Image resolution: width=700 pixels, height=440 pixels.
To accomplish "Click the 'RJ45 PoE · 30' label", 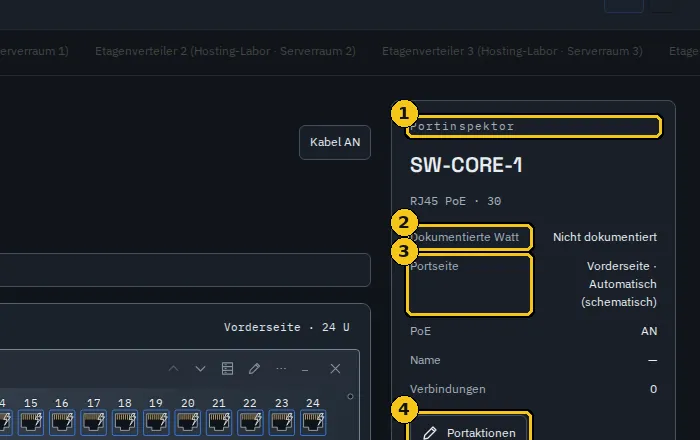I will pos(455,201).
